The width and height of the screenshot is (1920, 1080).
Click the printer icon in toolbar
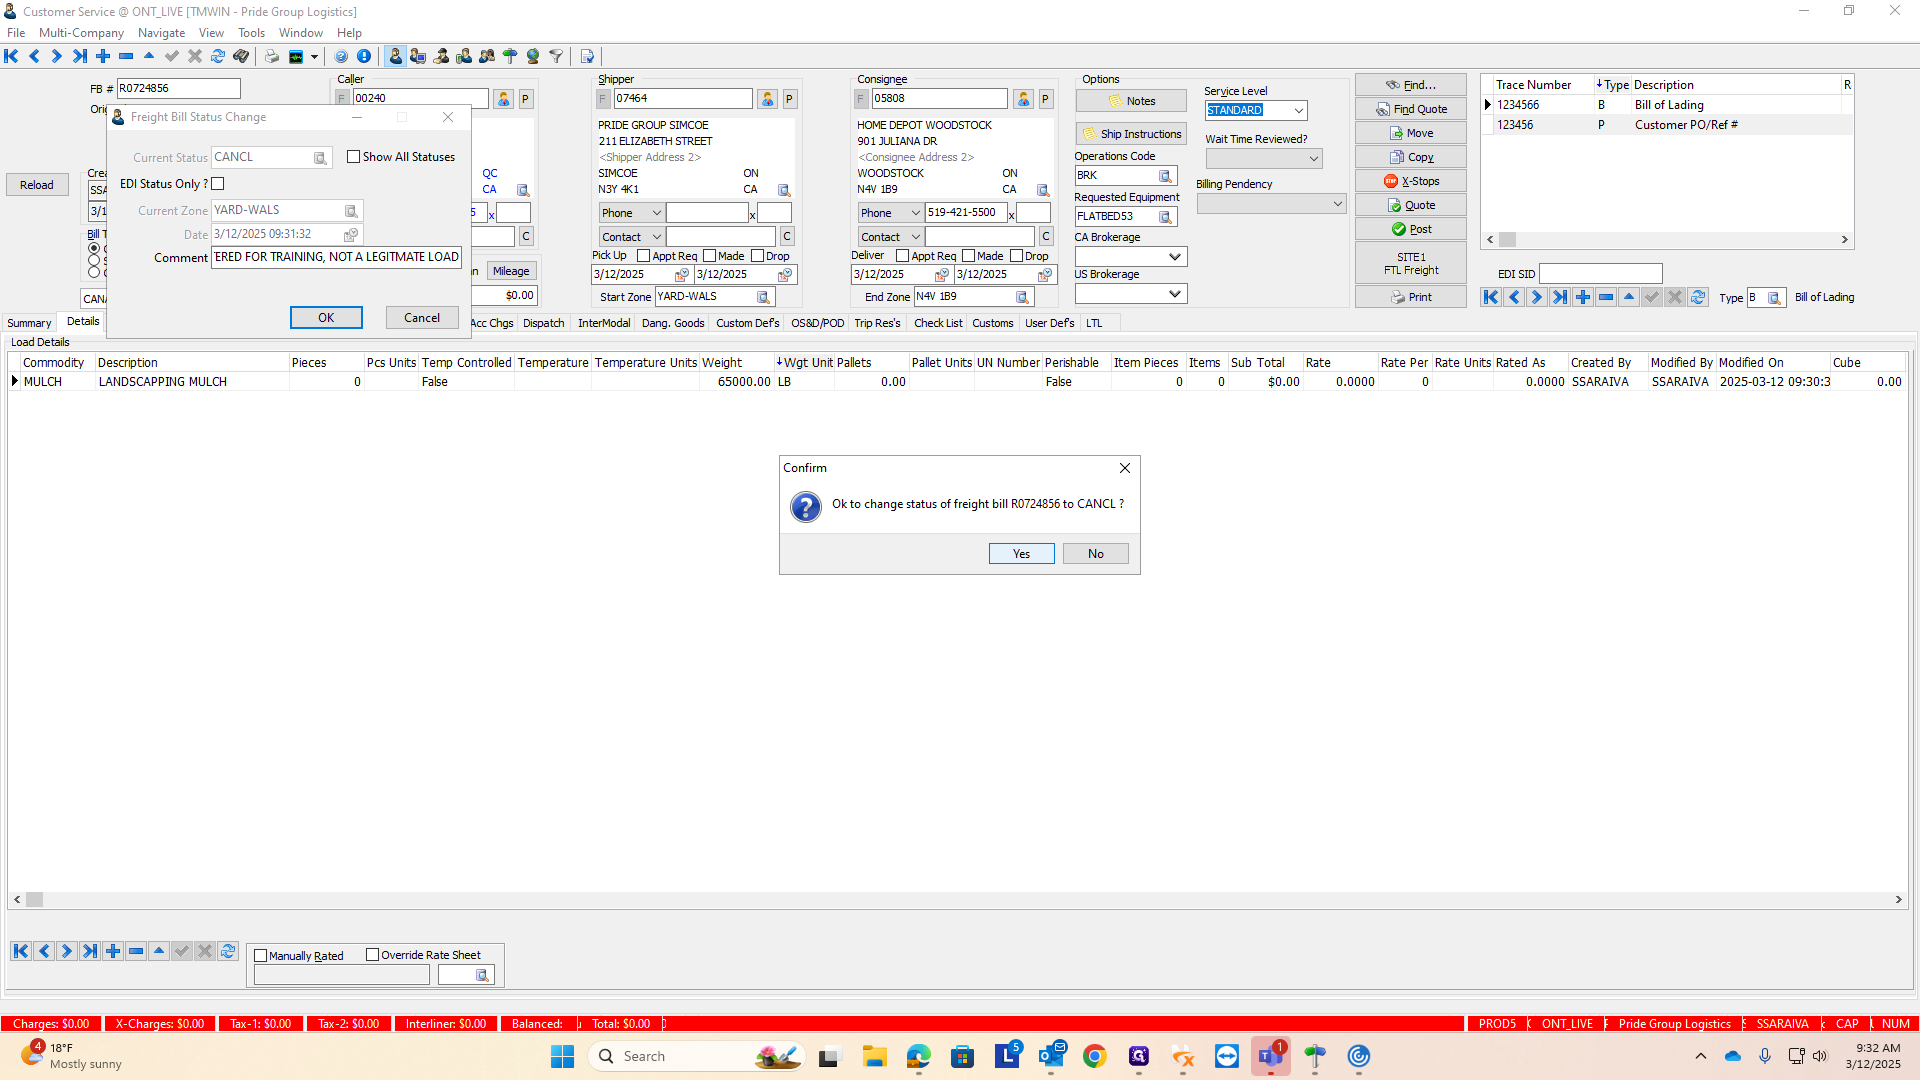pyautogui.click(x=272, y=57)
